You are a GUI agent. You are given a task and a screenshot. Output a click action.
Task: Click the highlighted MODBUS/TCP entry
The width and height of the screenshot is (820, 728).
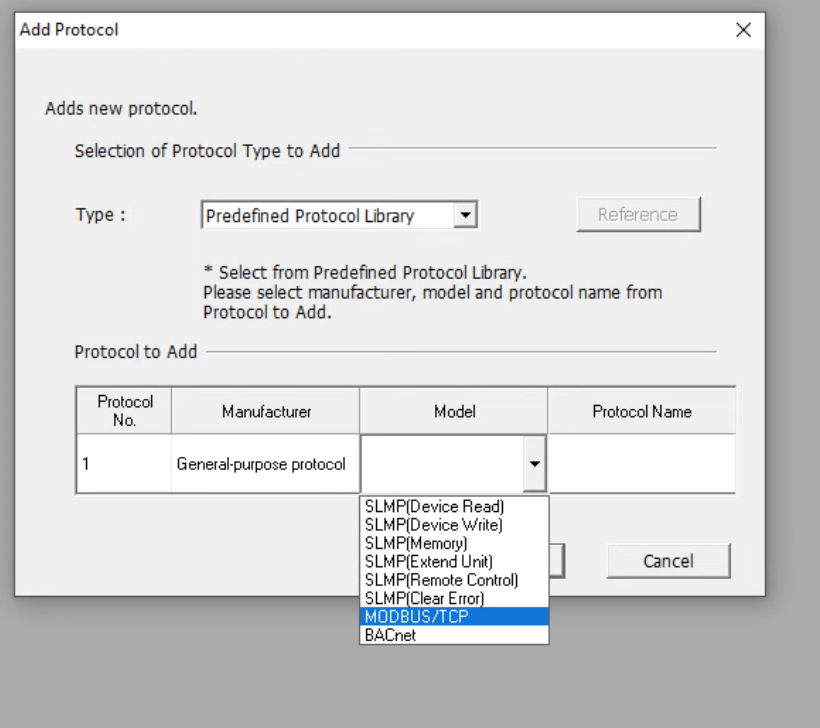coord(454,616)
